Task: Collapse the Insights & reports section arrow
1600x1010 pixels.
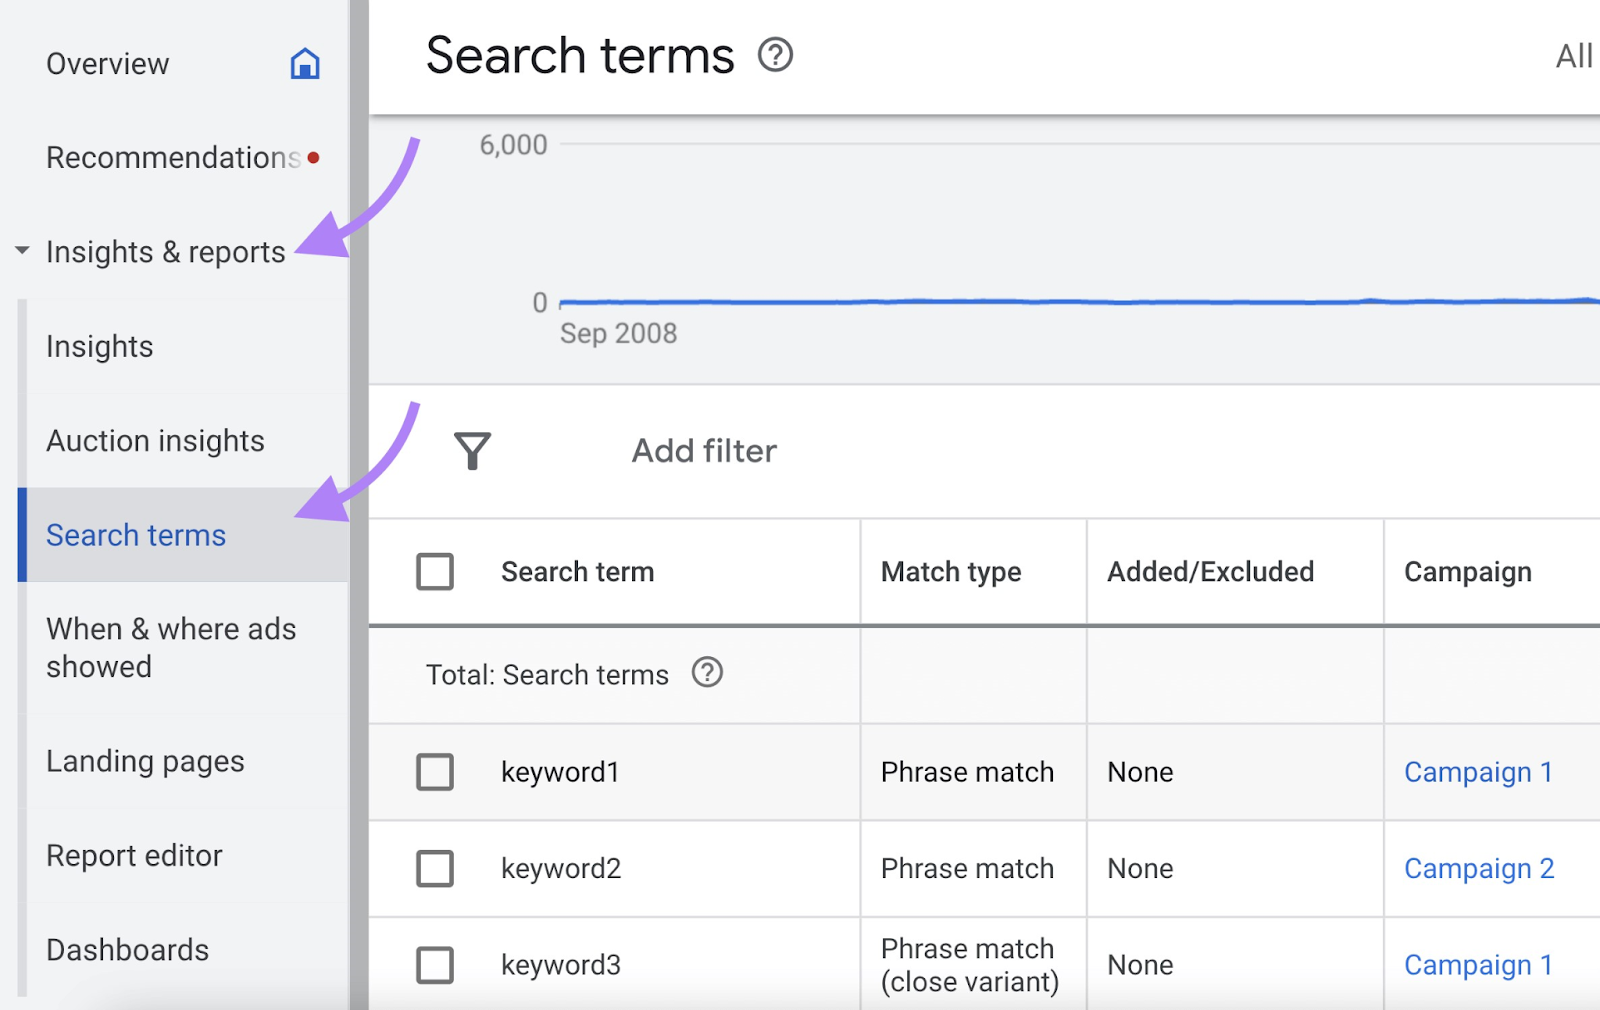Action: 22,251
